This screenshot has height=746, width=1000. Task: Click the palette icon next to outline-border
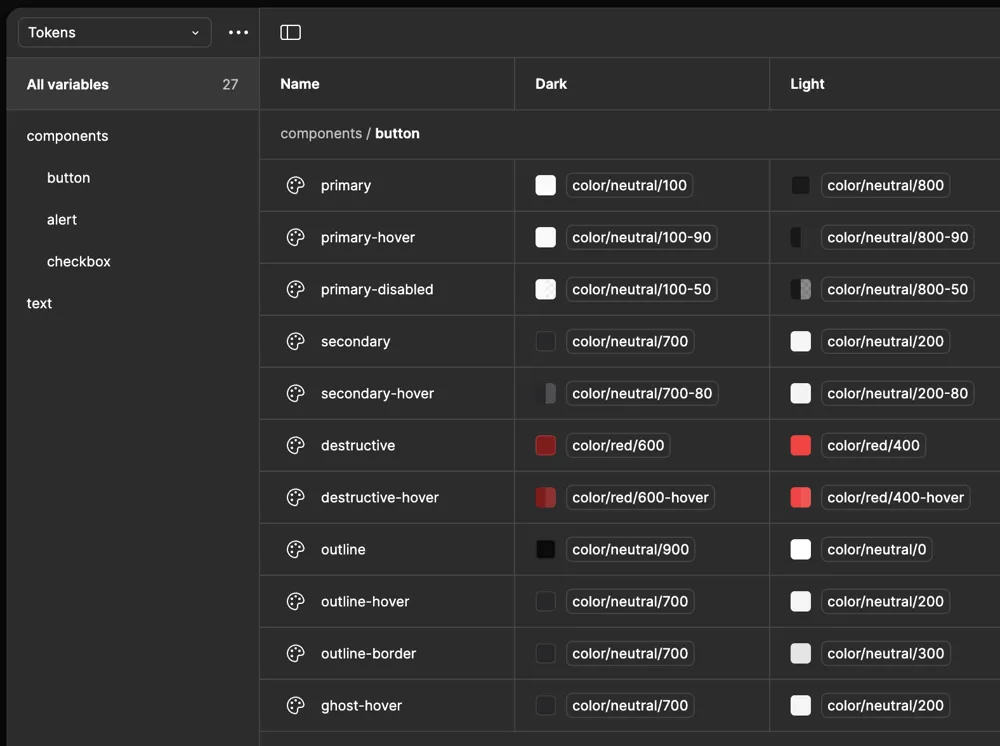click(295, 653)
